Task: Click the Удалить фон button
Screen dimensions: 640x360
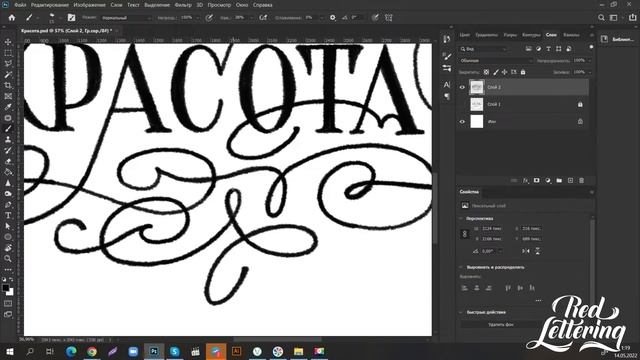Action: [501, 324]
